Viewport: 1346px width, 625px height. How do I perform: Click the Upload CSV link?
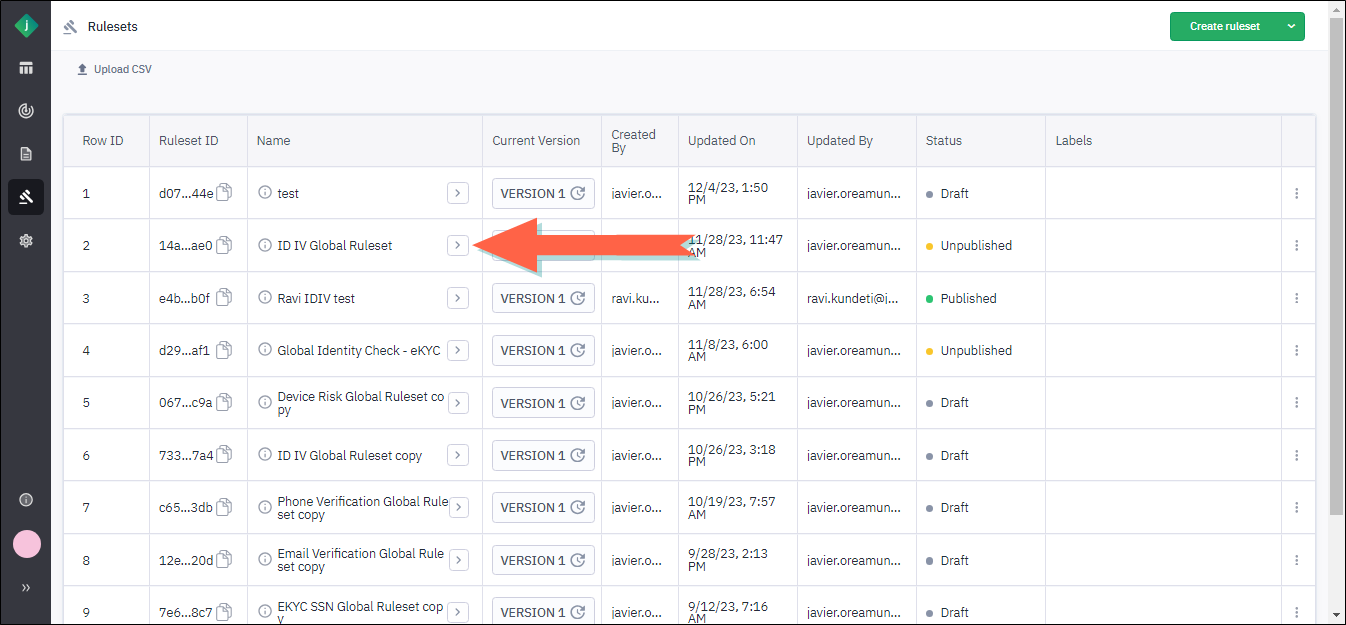click(x=114, y=69)
